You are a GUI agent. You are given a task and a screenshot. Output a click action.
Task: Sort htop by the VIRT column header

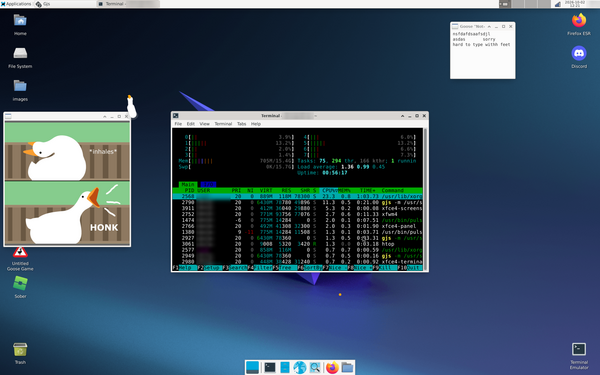(266, 191)
